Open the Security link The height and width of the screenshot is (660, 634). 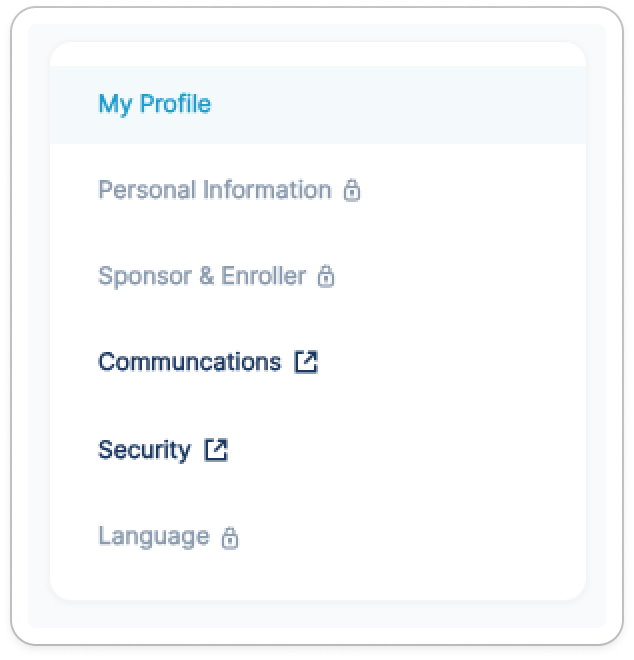[x=318, y=450]
